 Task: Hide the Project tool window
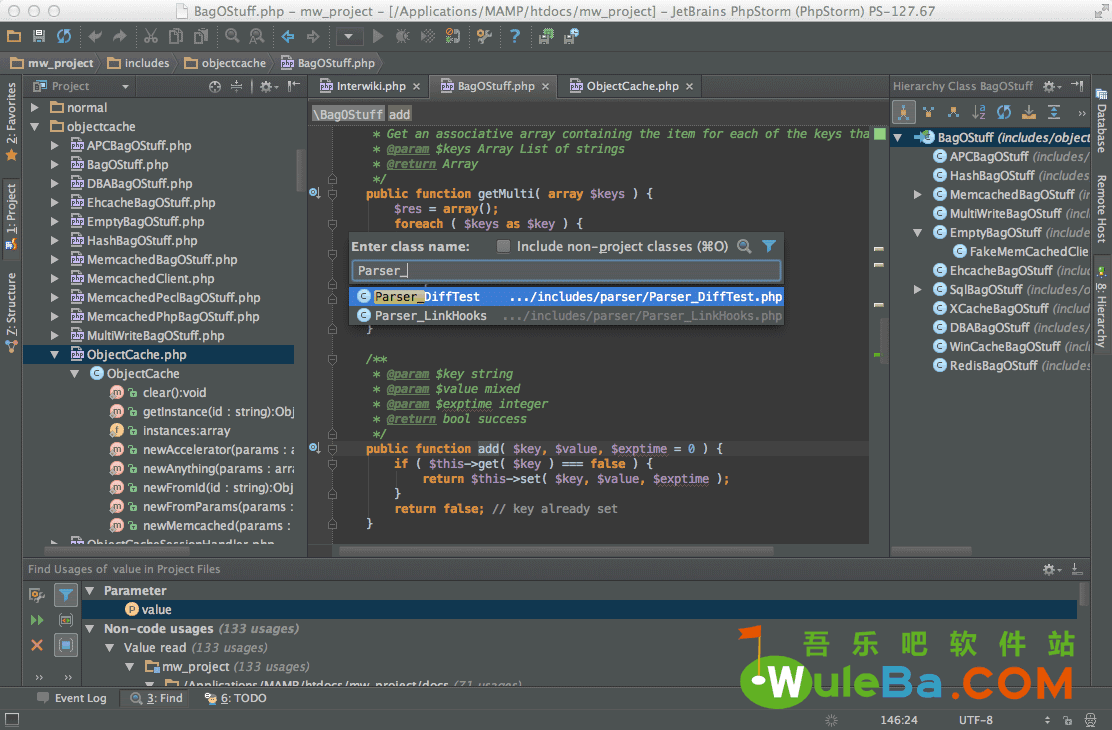[x=294, y=86]
